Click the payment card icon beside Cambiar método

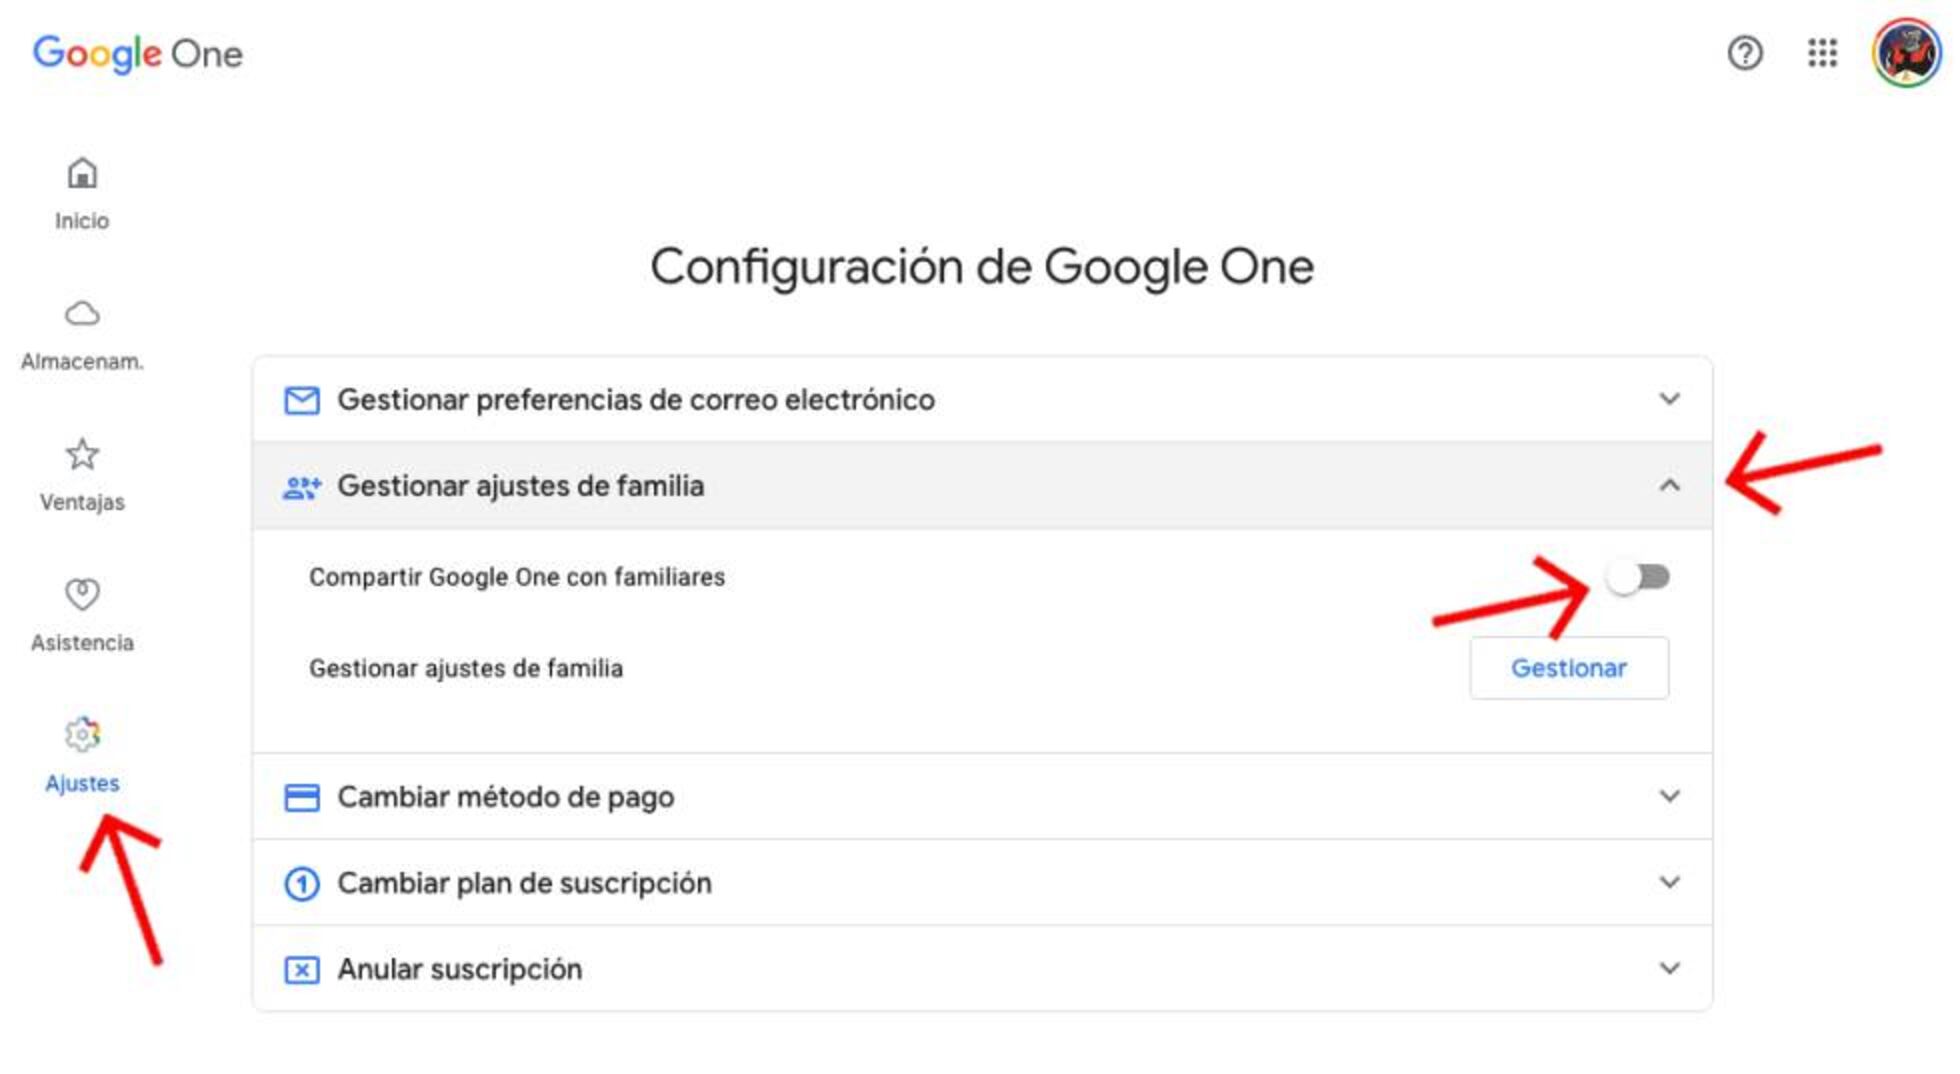pos(301,797)
